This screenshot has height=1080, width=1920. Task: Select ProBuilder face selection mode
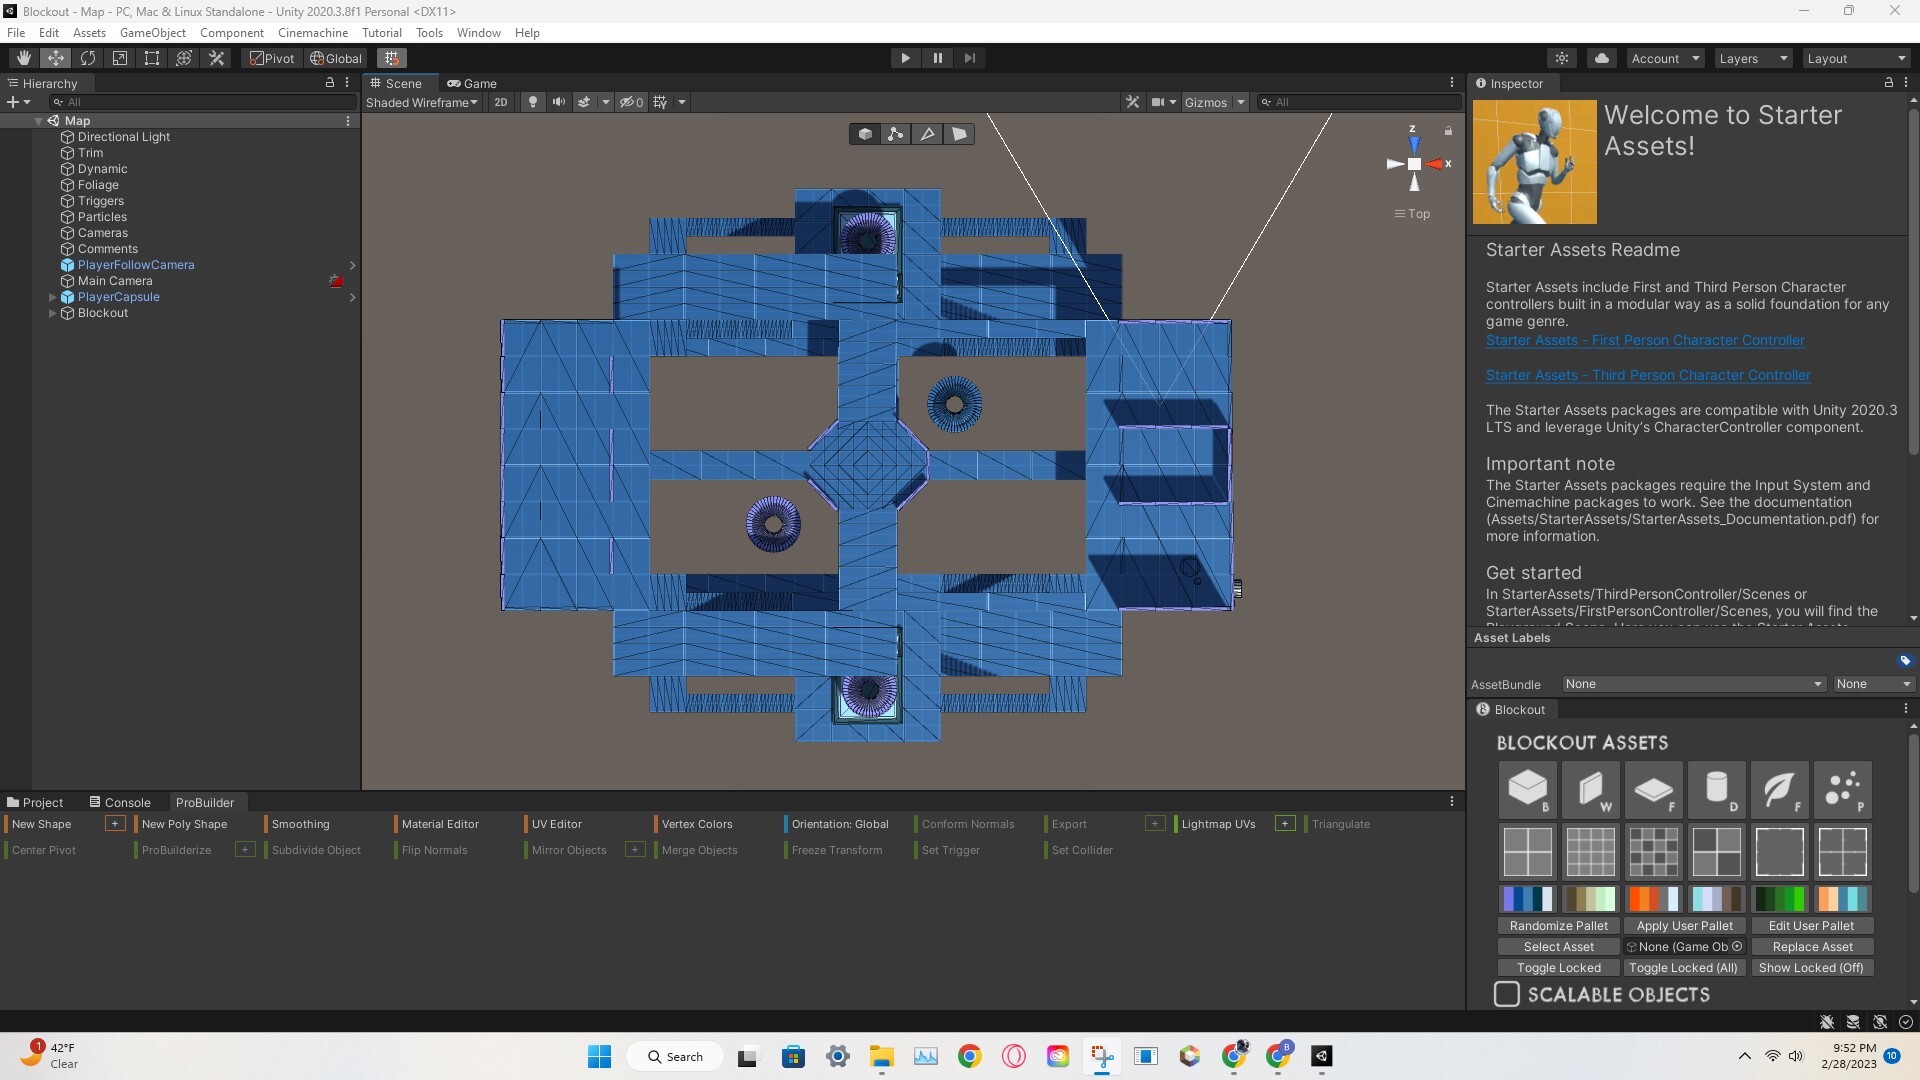click(960, 133)
